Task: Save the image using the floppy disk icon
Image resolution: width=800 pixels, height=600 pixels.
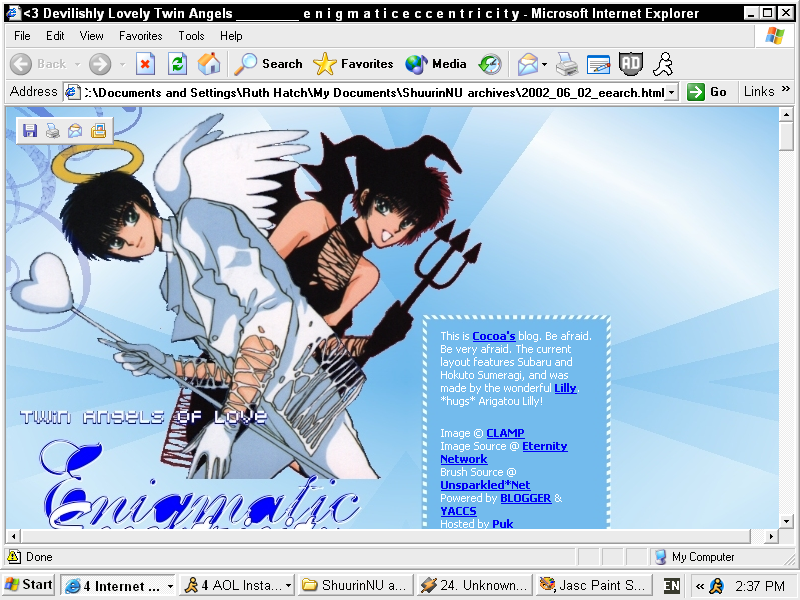Action: (x=30, y=131)
